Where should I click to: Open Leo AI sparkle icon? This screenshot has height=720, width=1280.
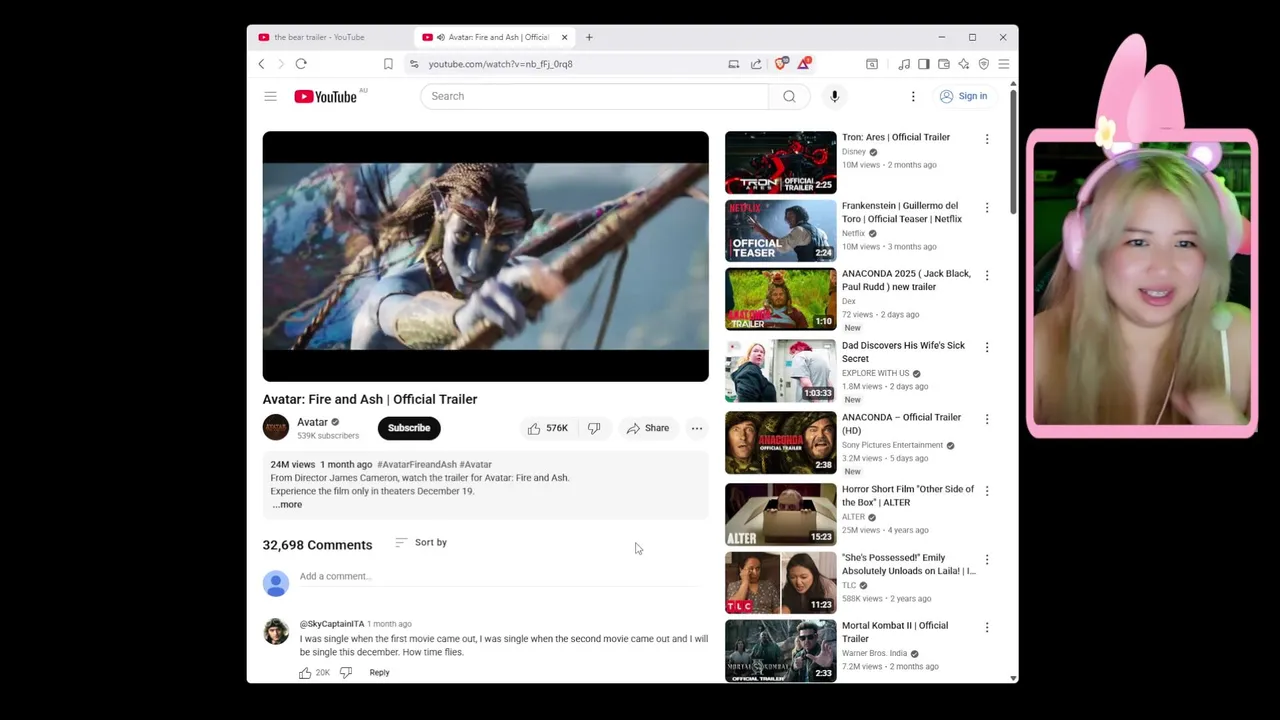coord(963,64)
